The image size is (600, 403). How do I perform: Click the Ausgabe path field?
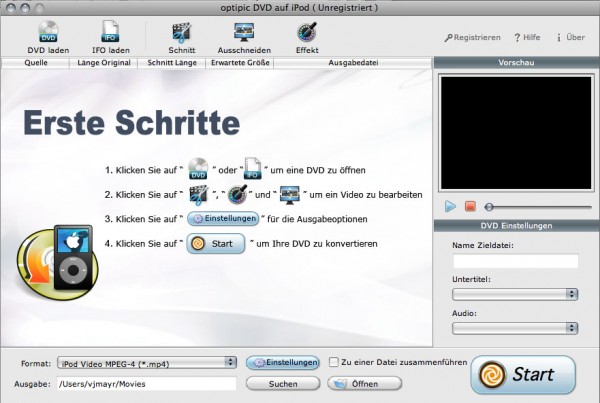pos(147,384)
